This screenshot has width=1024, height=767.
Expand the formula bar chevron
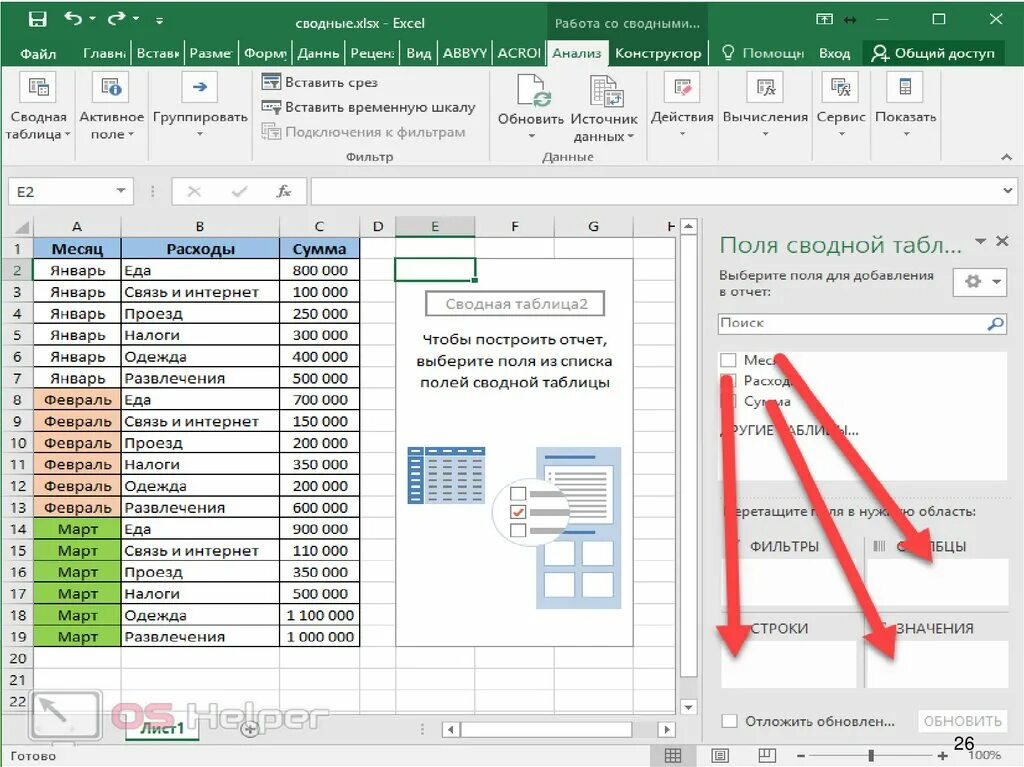[x=1008, y=191]
